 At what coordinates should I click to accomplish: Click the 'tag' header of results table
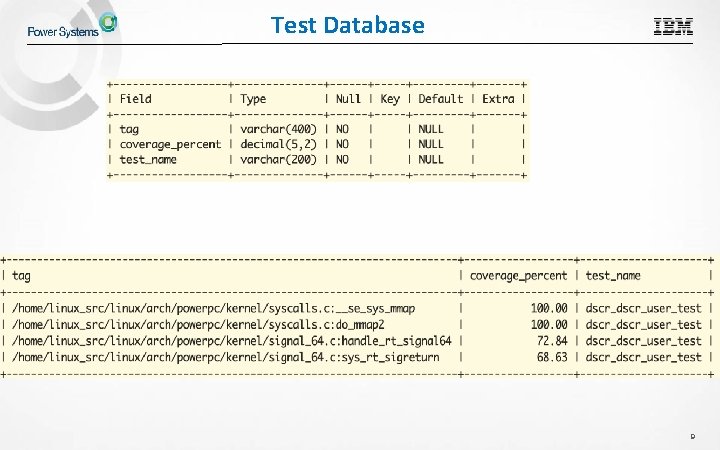click(x=21, y=276)
